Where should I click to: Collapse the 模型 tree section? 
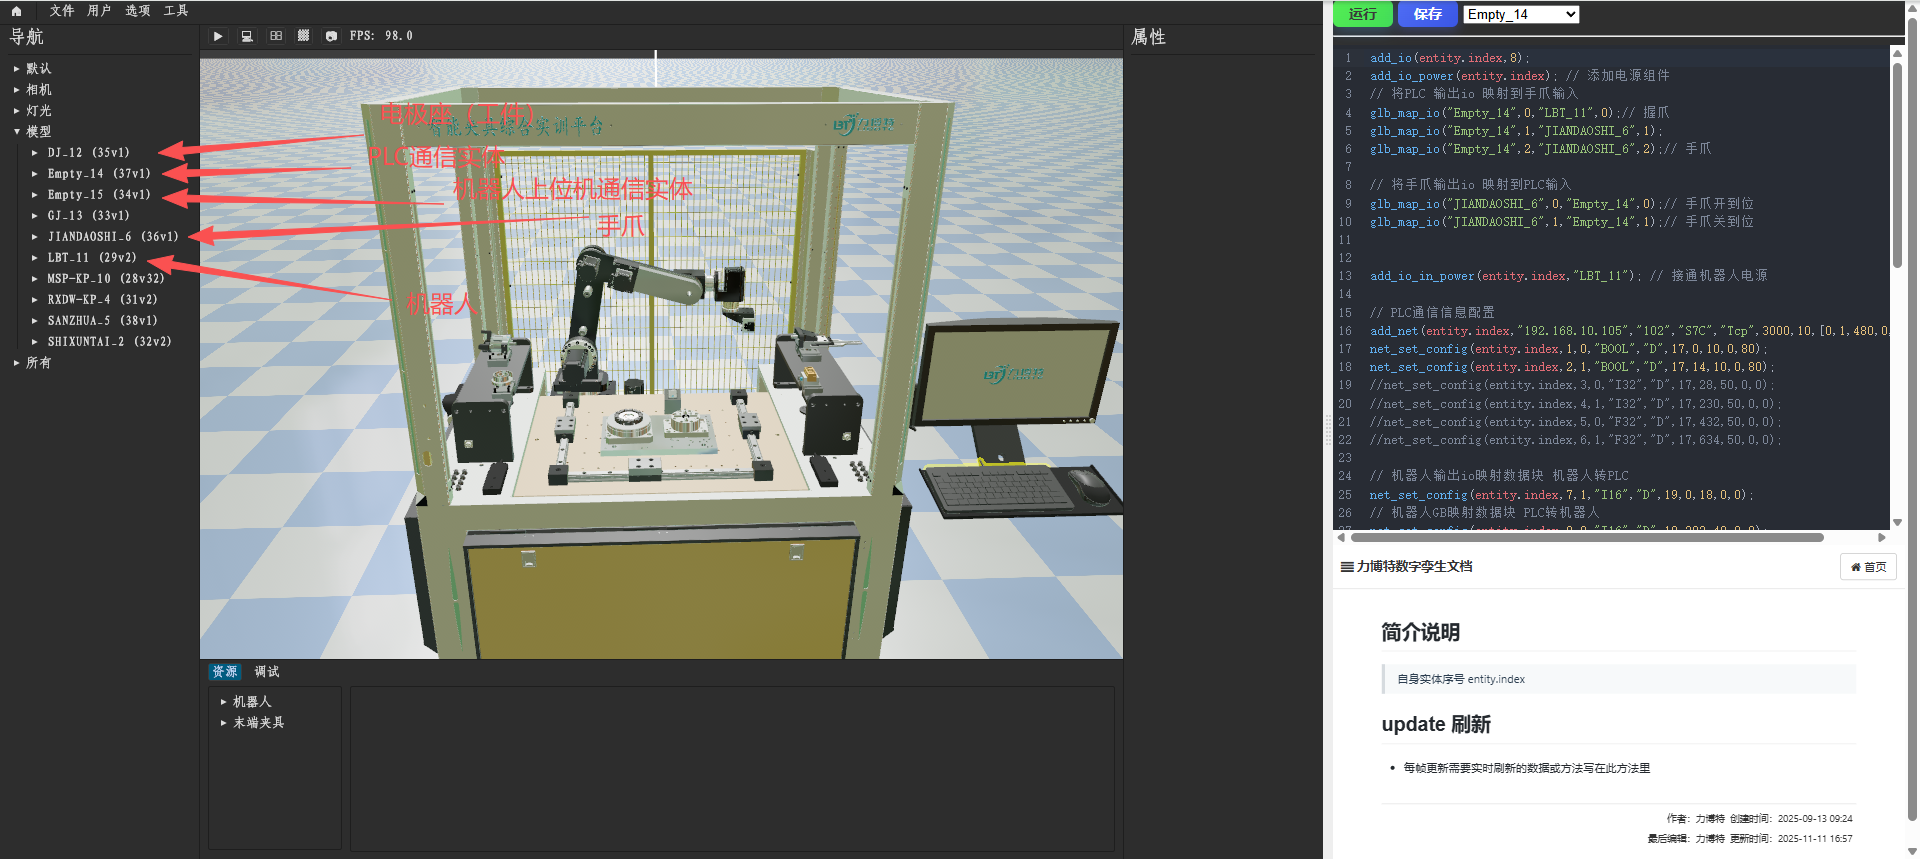point(17,132)
